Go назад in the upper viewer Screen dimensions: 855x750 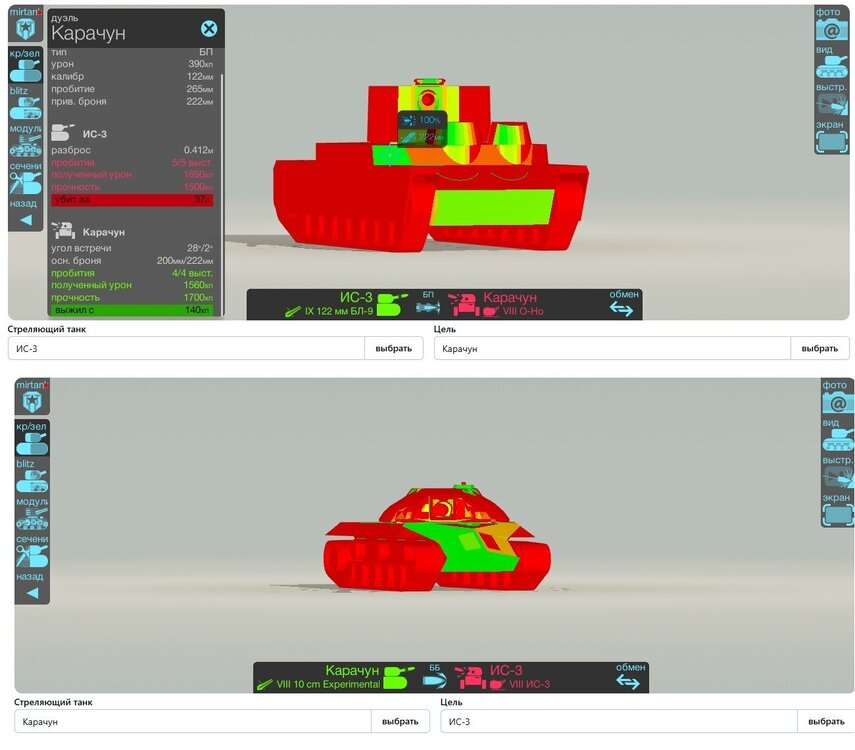coord(25,214)
